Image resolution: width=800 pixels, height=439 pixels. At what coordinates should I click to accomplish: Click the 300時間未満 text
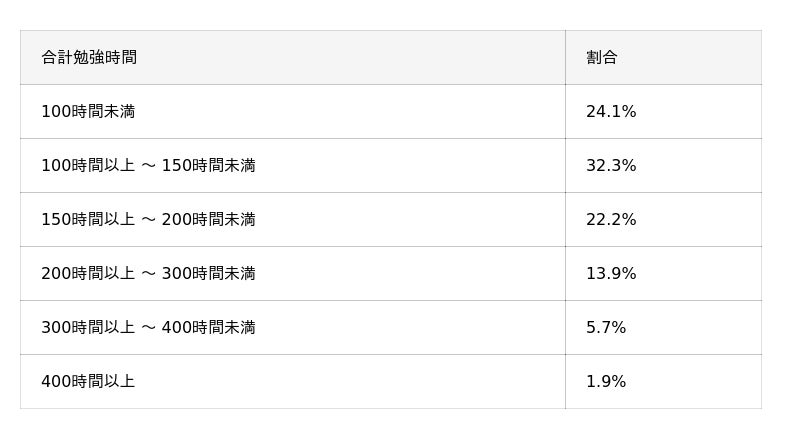click(208, 274)
